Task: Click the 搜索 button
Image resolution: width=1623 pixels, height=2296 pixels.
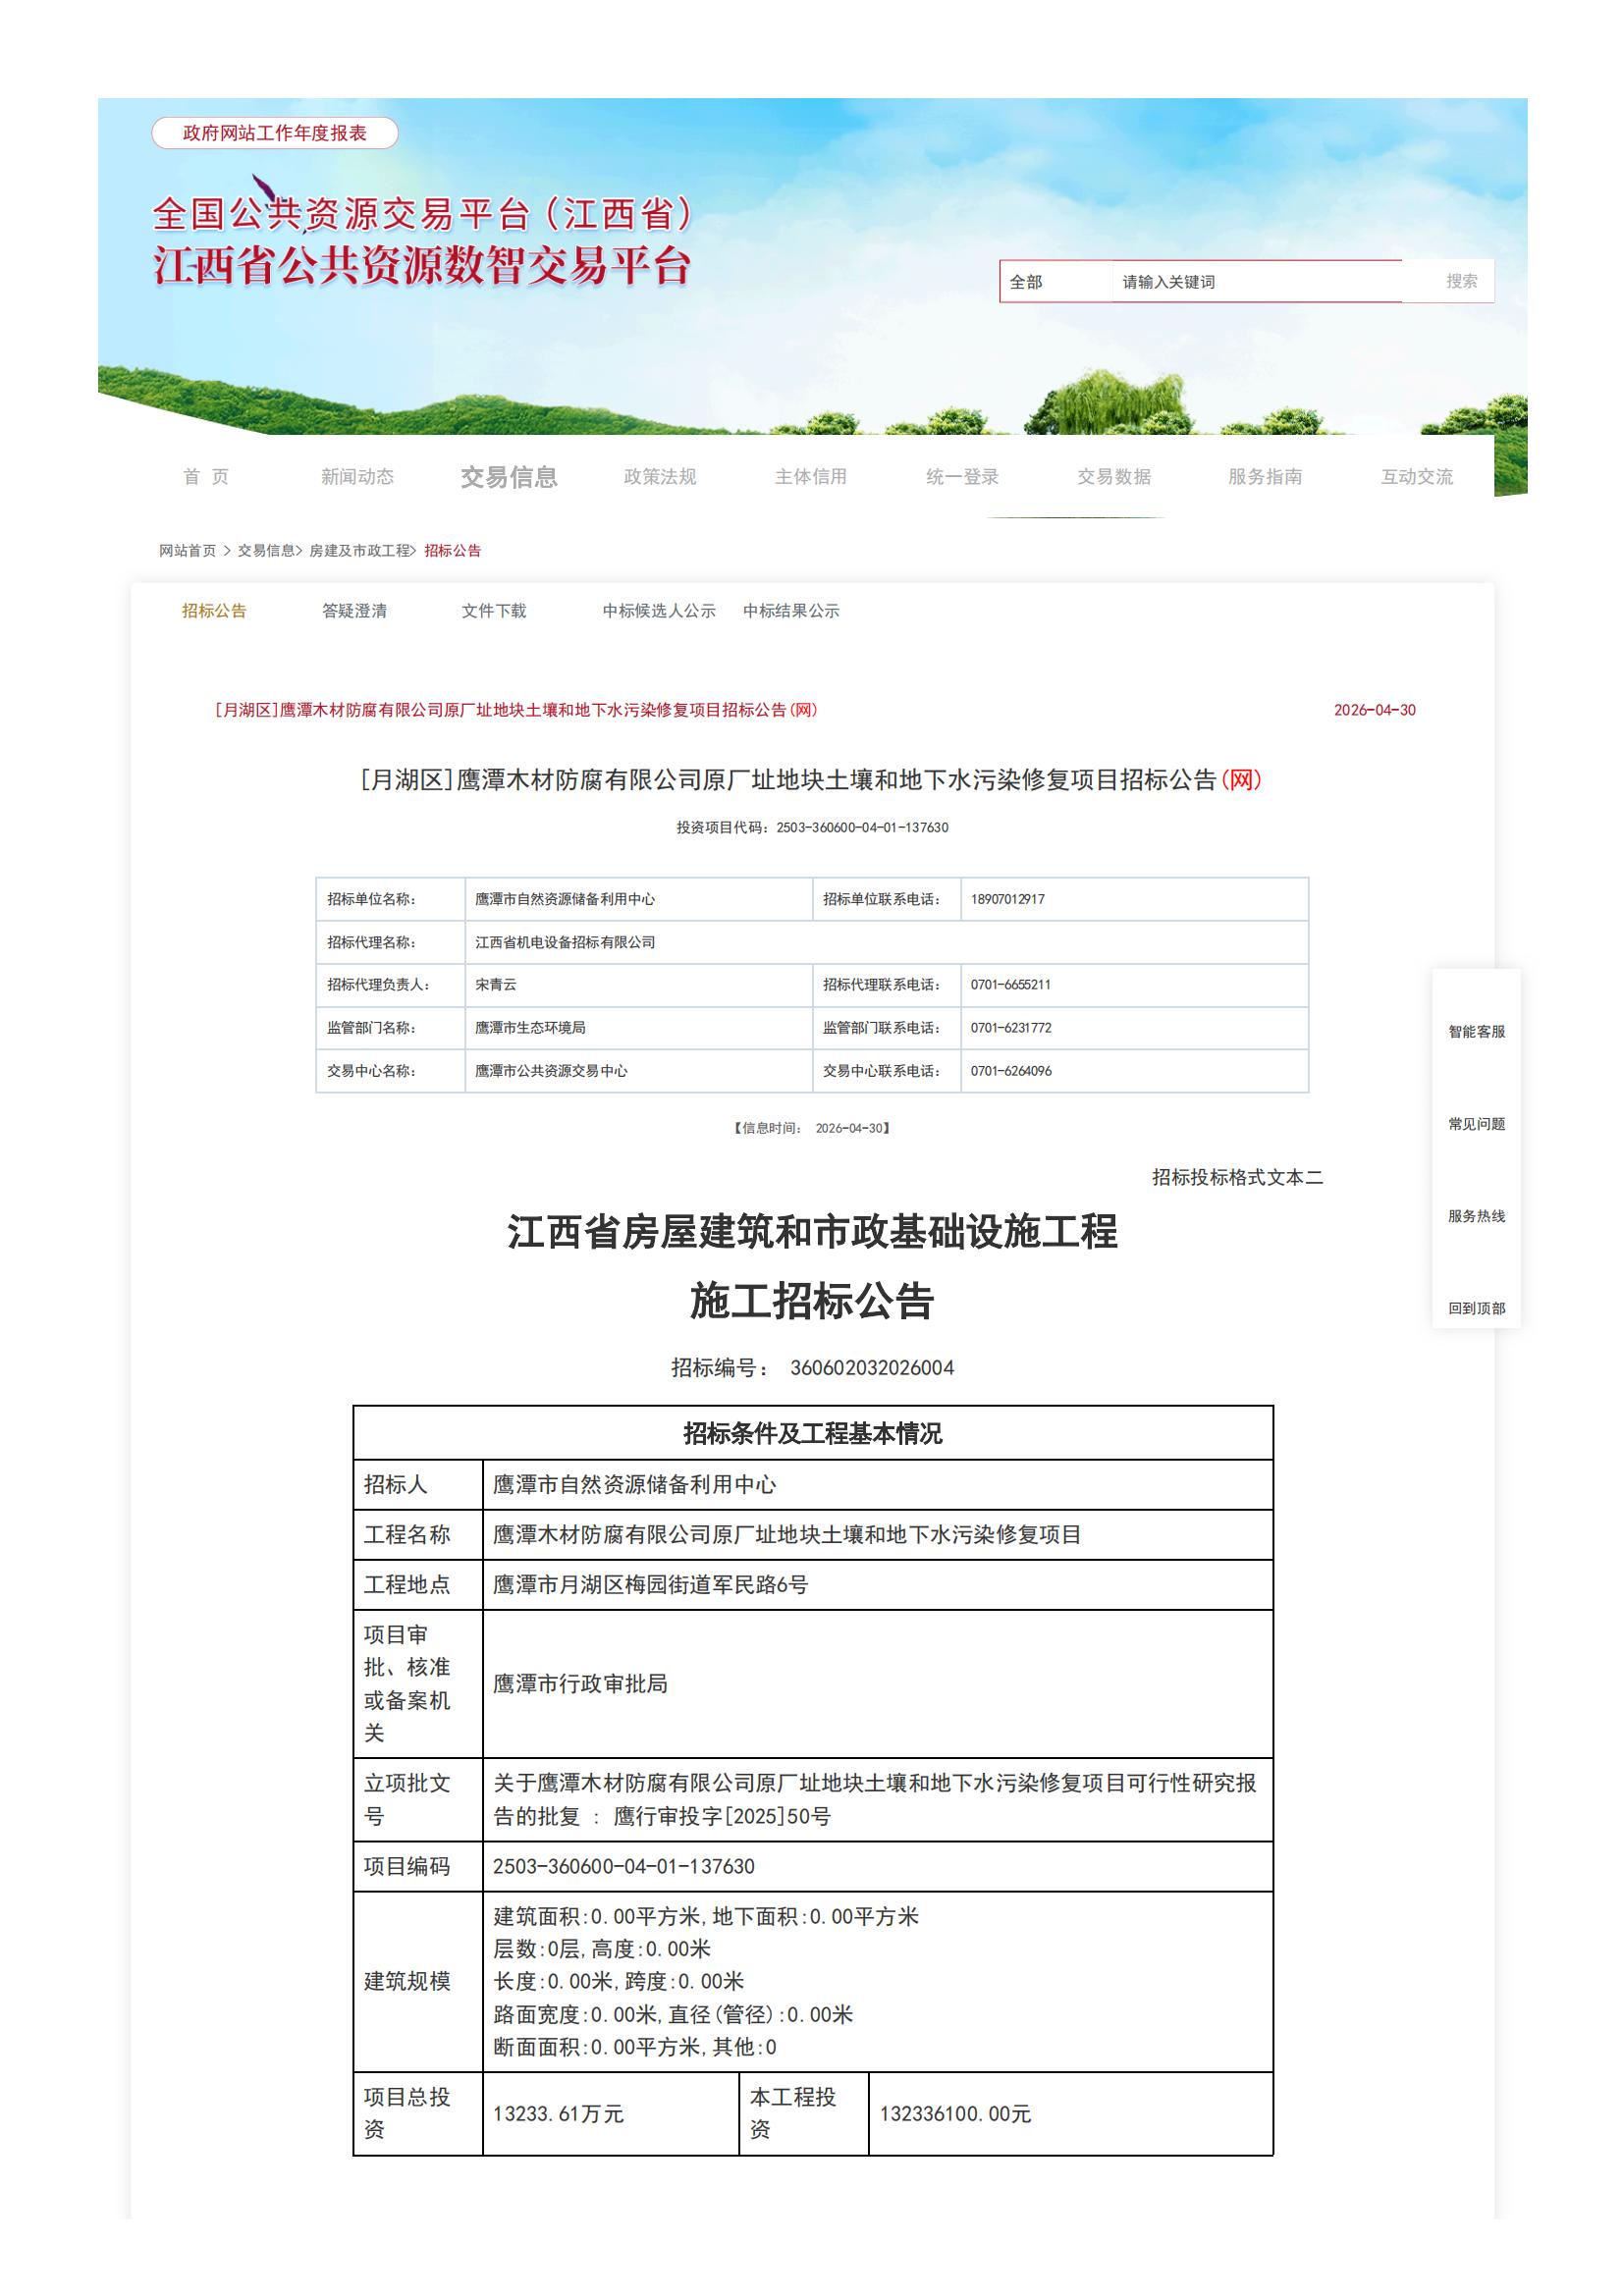Action: pyautogui.click(x=1461, y=281)
